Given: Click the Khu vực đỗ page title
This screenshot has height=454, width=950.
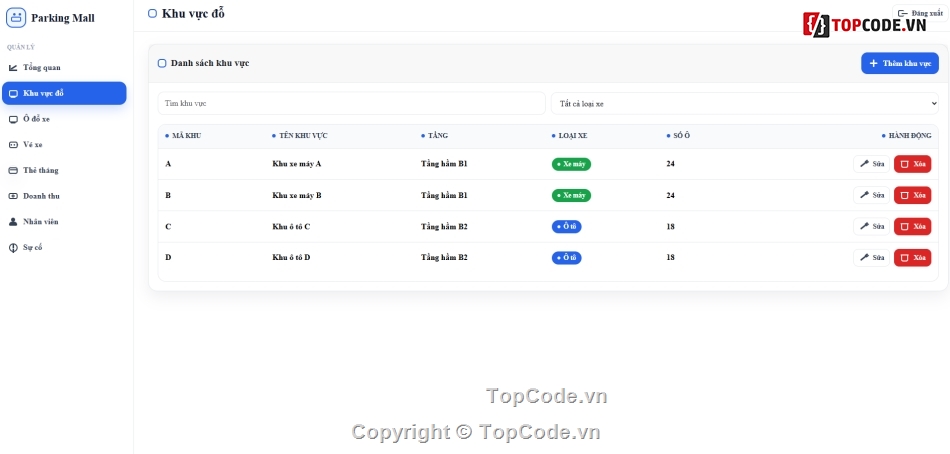Looking at the screenshot, I should coord(193,13).
